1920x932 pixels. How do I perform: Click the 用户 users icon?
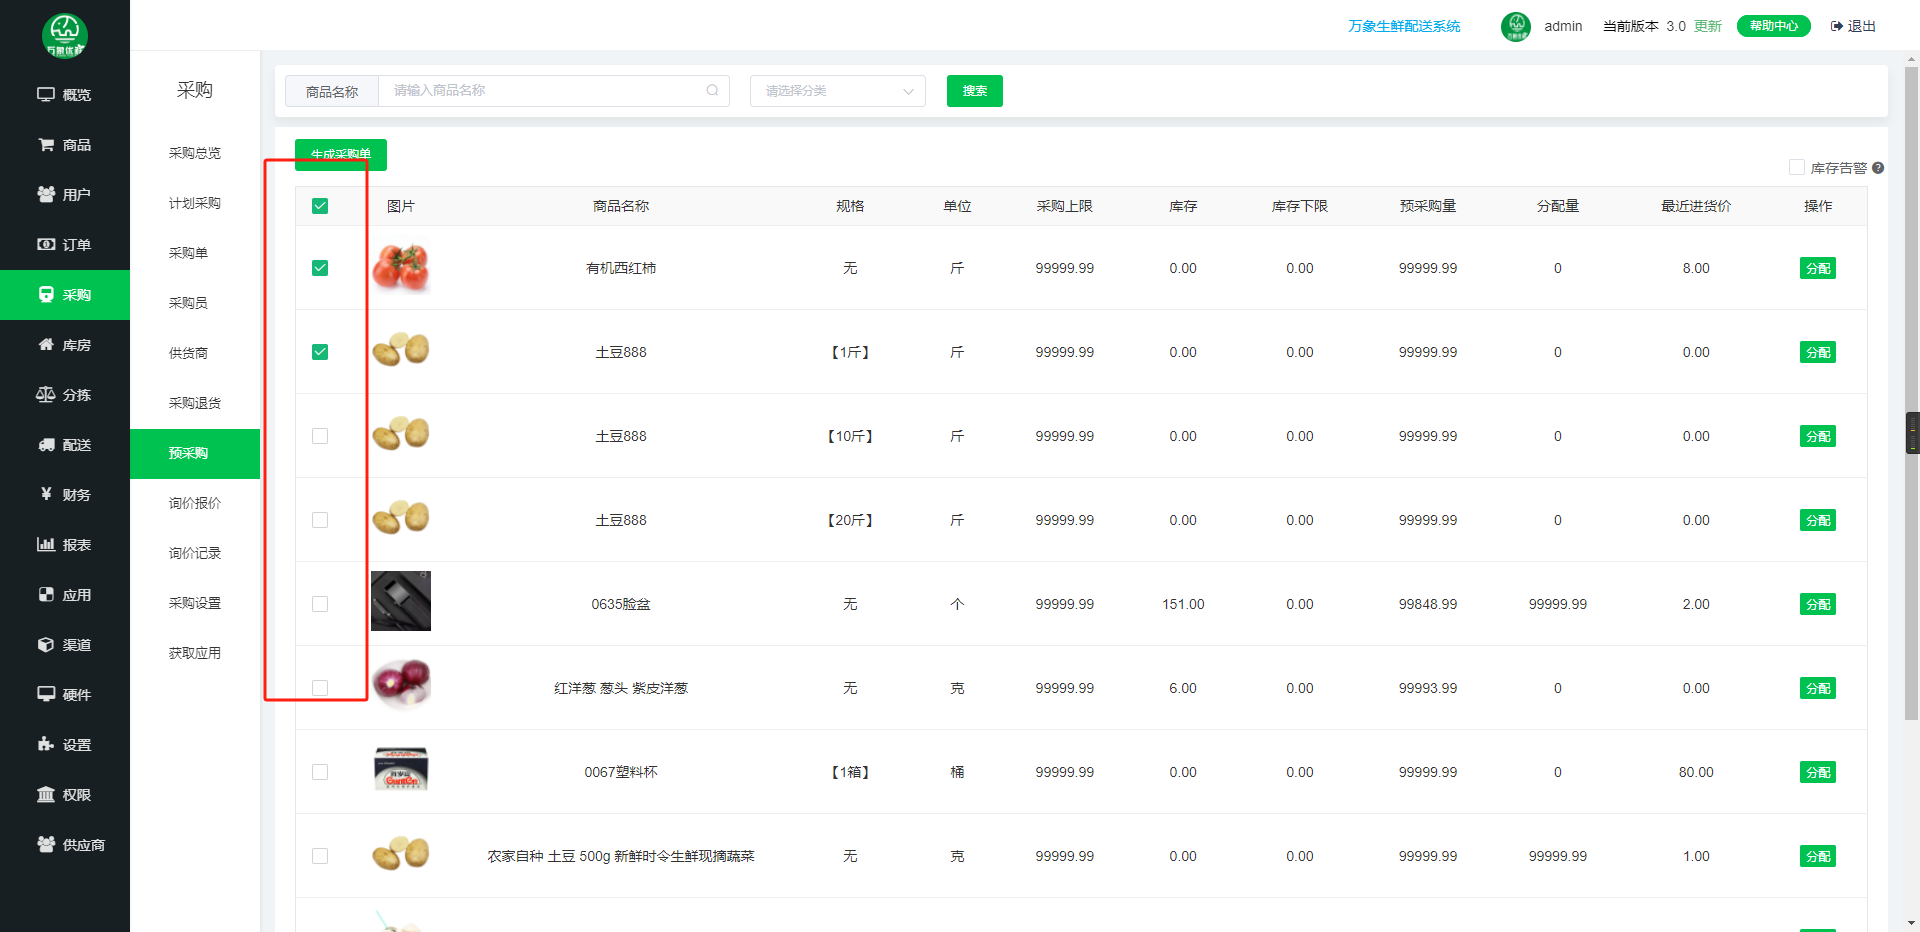(x=46, y=194)
